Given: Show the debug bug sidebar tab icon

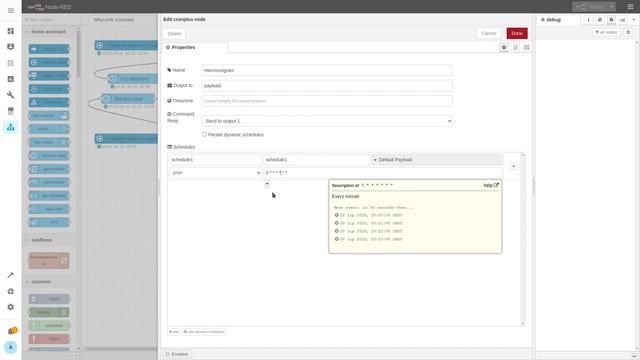Looking at the screenshot, I should pos(611,20).
